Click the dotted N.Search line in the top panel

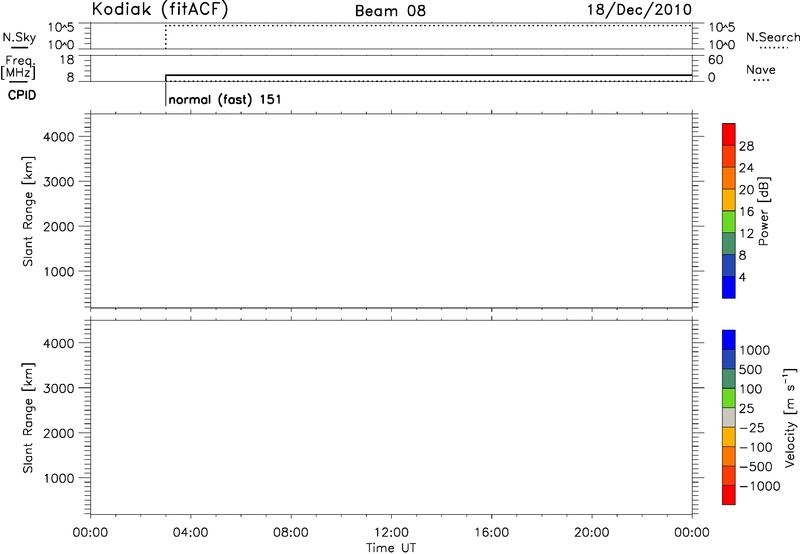pos(429,25)
